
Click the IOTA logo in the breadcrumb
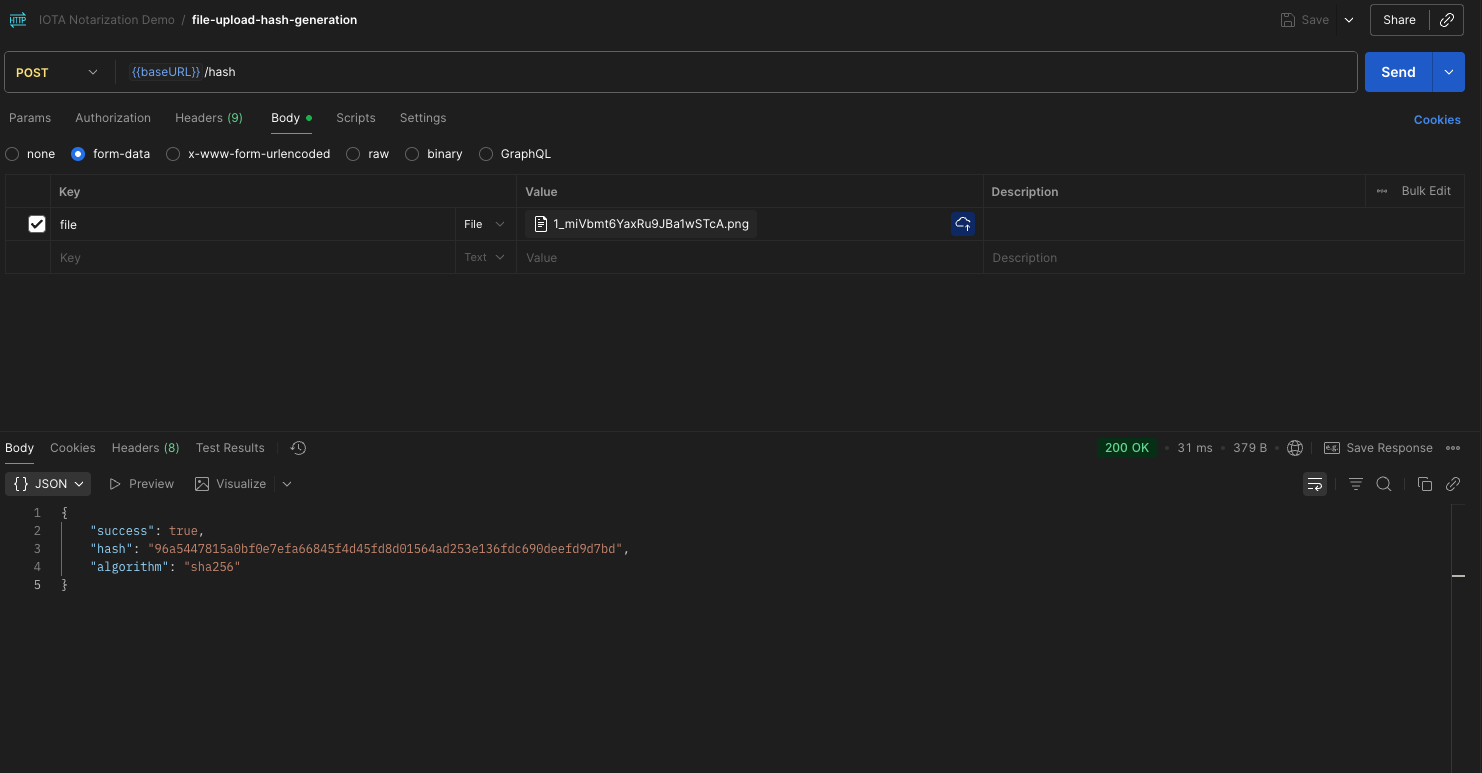pyautogui.click(x=17, y=19)
